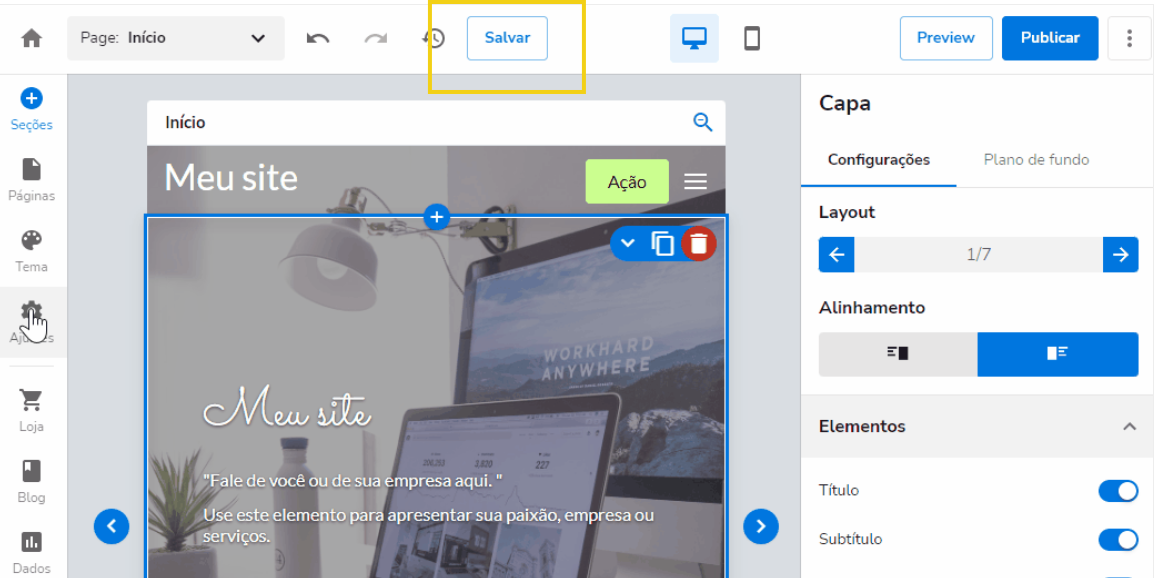Expand section options chevron on cover
The image size is (1165, 578).
click(628, 243)
